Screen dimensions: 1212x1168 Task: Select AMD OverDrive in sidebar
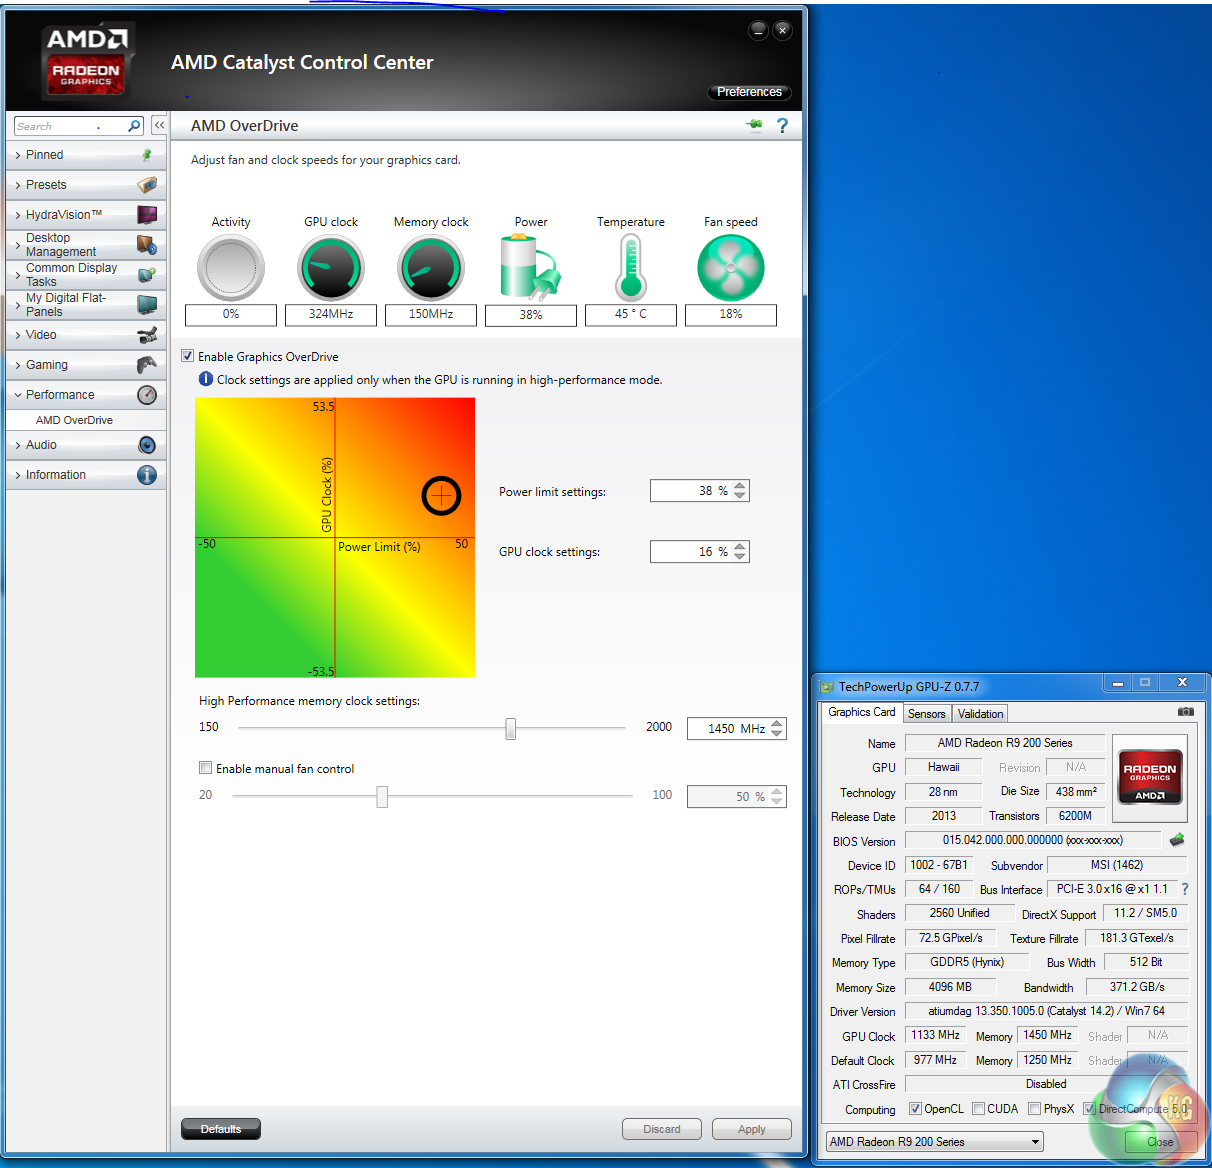(x=74, y=420)
